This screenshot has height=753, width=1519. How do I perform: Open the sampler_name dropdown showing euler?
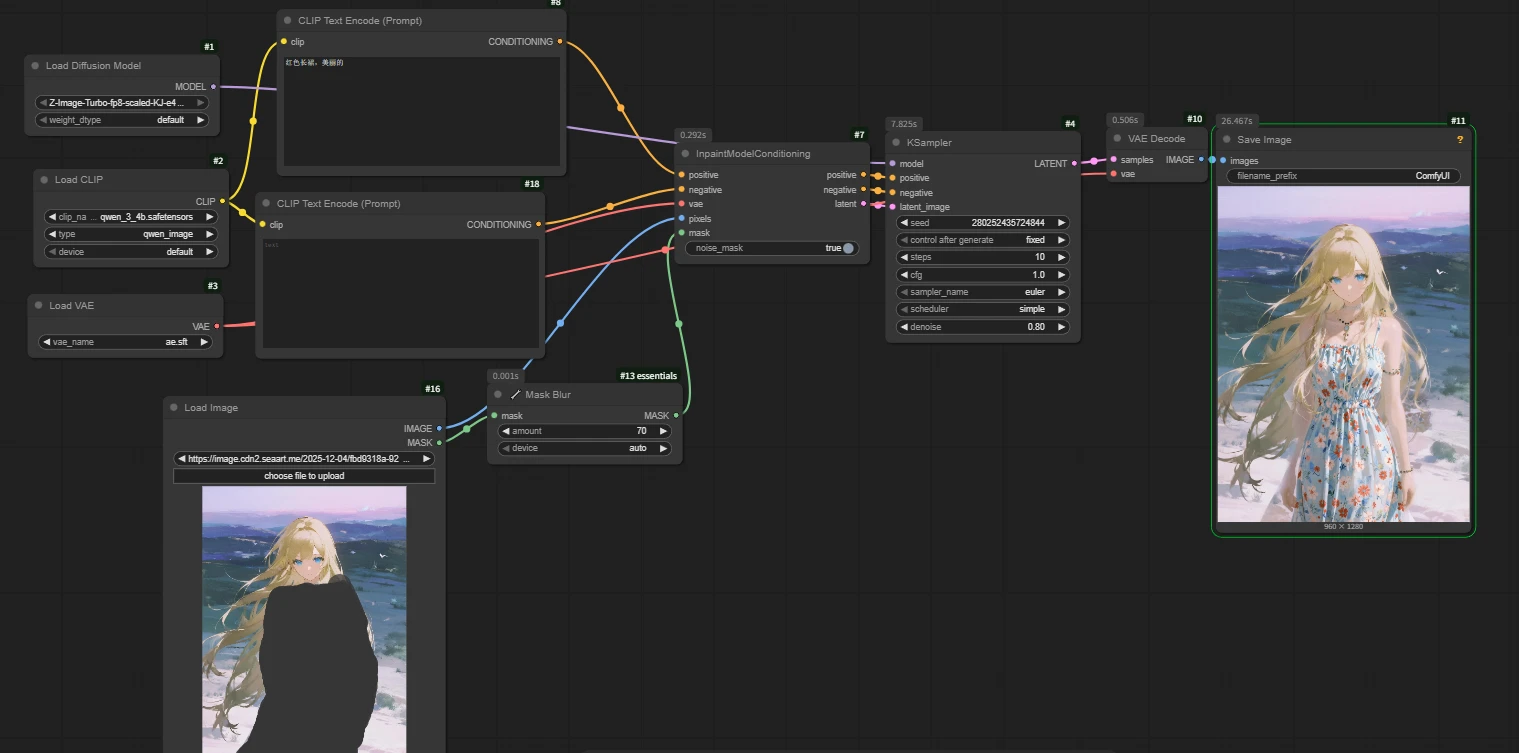tap(982, 292)
